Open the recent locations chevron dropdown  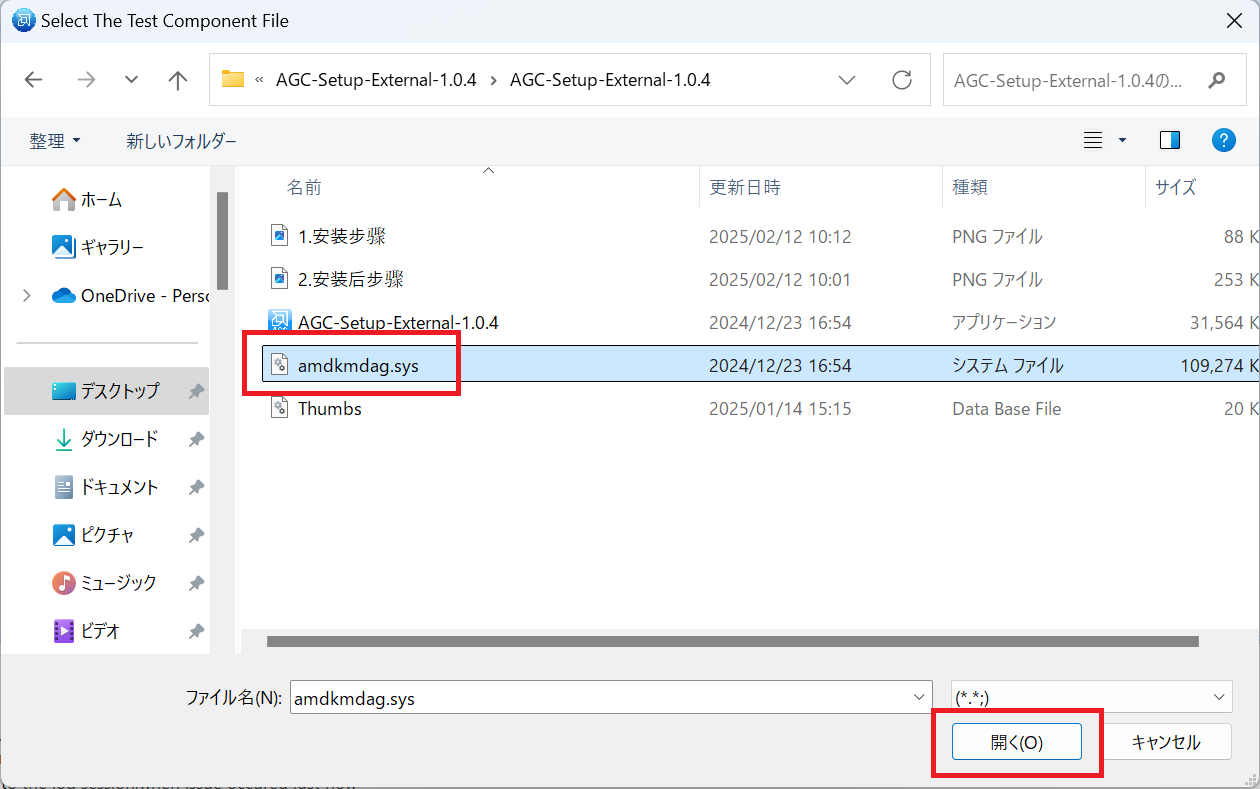click(x=131, y=80)
